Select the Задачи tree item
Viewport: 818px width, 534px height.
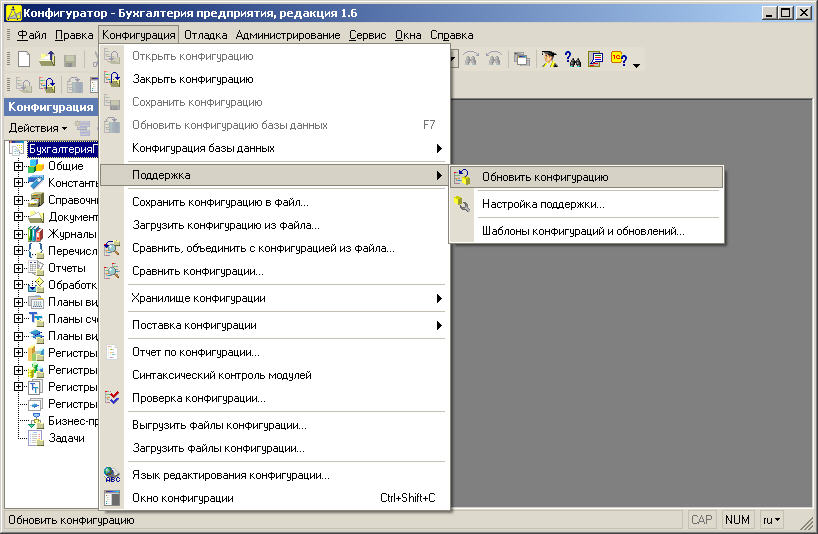tap(66, 438)
